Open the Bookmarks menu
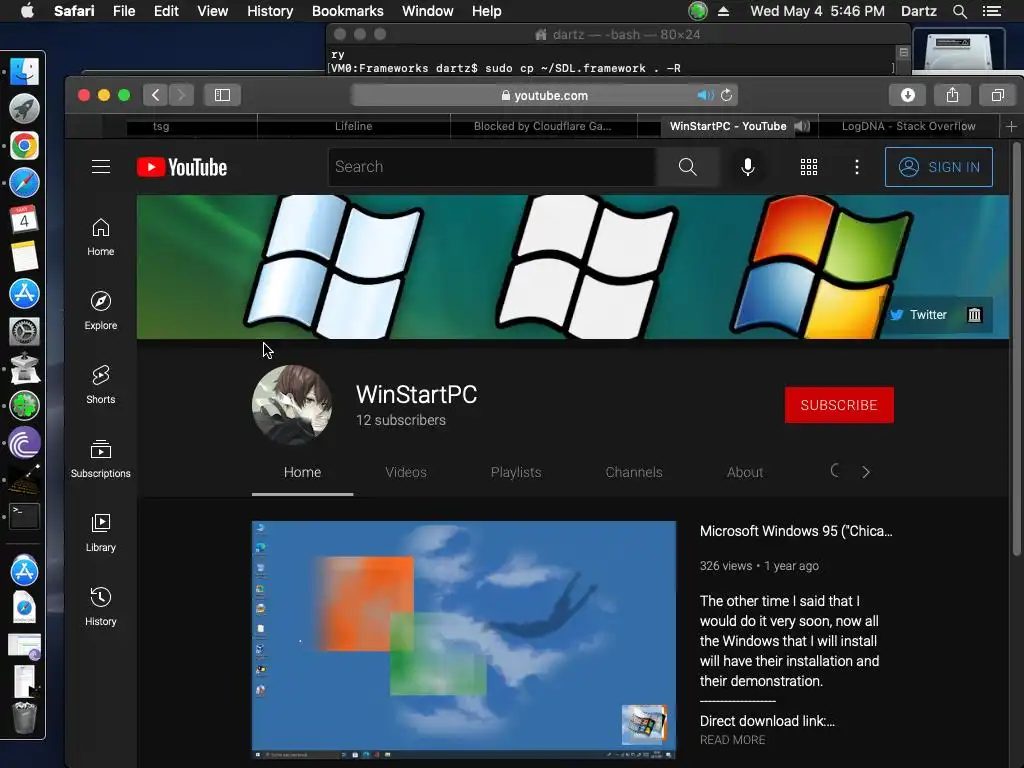1024x768 pixels. pyautogui.click(x=347, y=11)
